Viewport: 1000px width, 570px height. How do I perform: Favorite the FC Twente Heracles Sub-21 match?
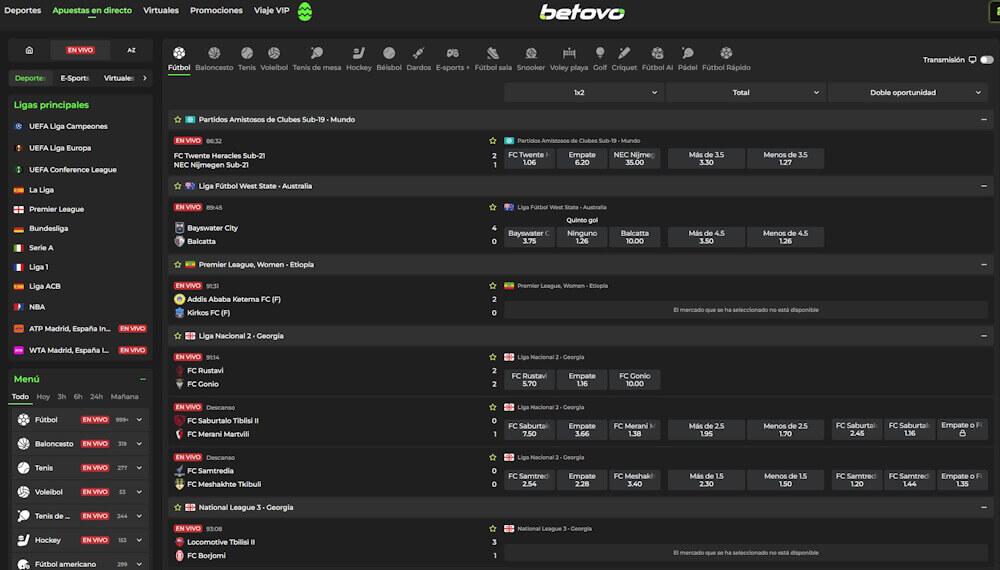click(x=492, y=141)
